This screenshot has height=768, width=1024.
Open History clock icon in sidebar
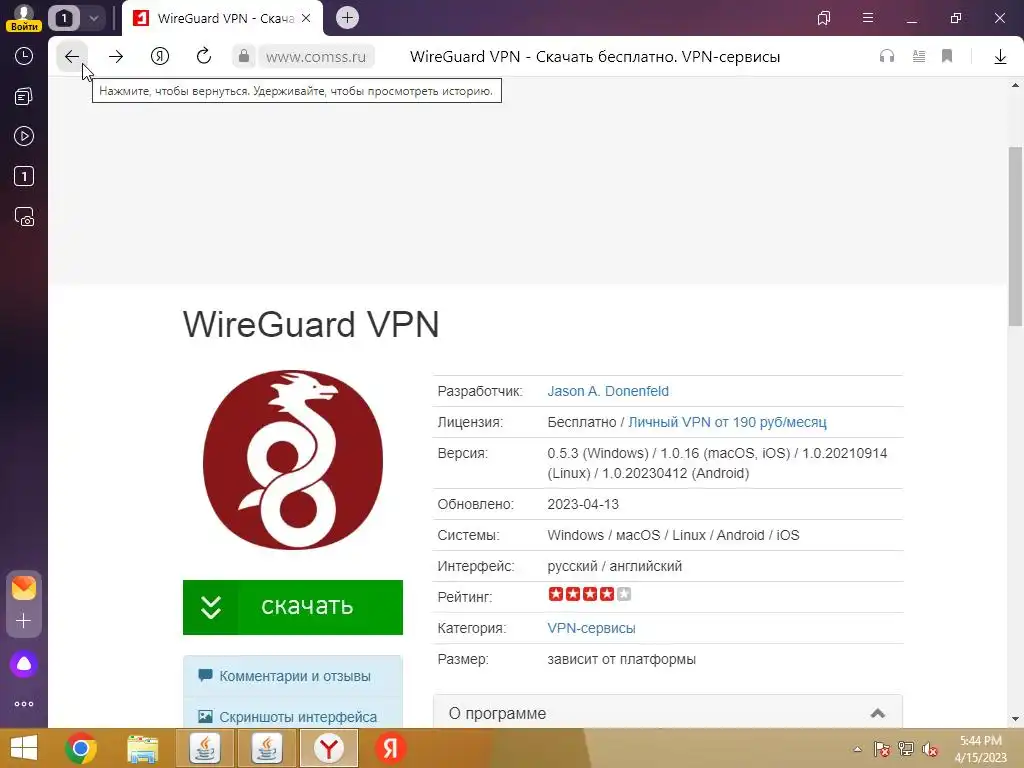(24, 56)
